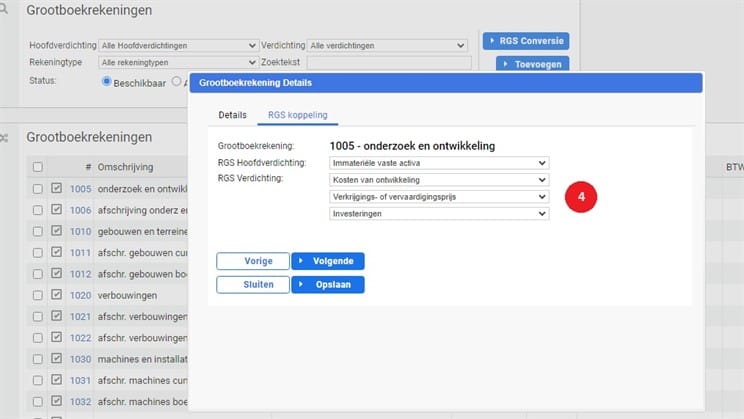
Task: Open account link 1006
Action: click(80, 210)
